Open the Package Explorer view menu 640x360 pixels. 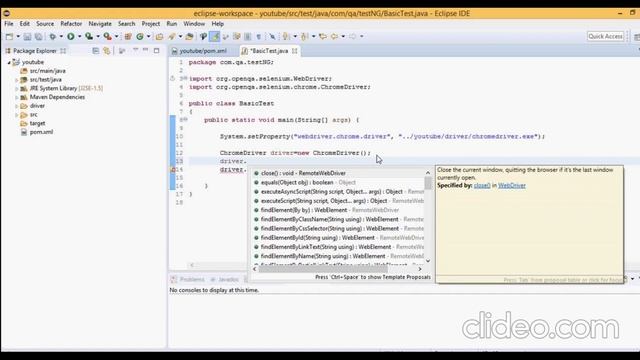click(x=135, y=51)
